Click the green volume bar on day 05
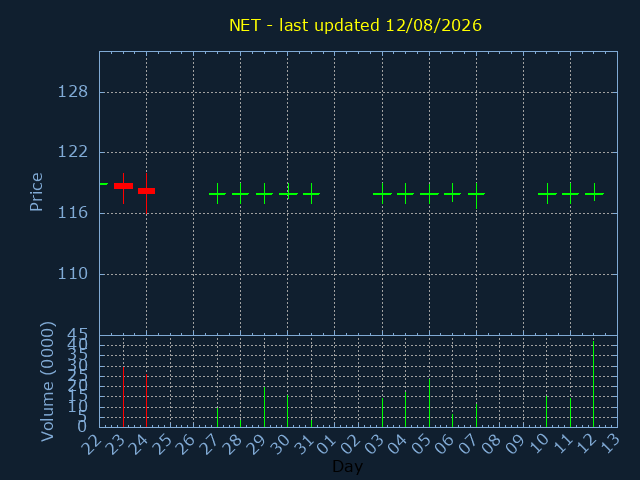The width and height of the screenshot is (640, 480). click(429, 403)
